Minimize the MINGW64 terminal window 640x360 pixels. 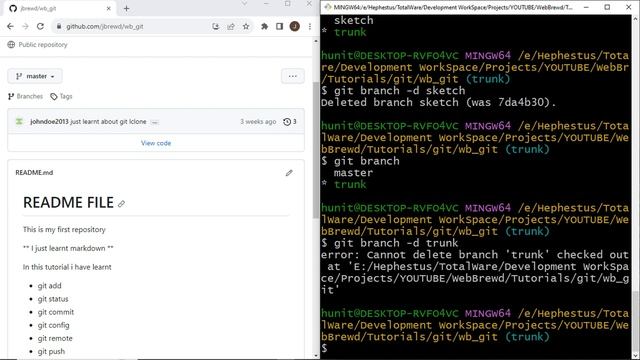click(x=586, y=7)
